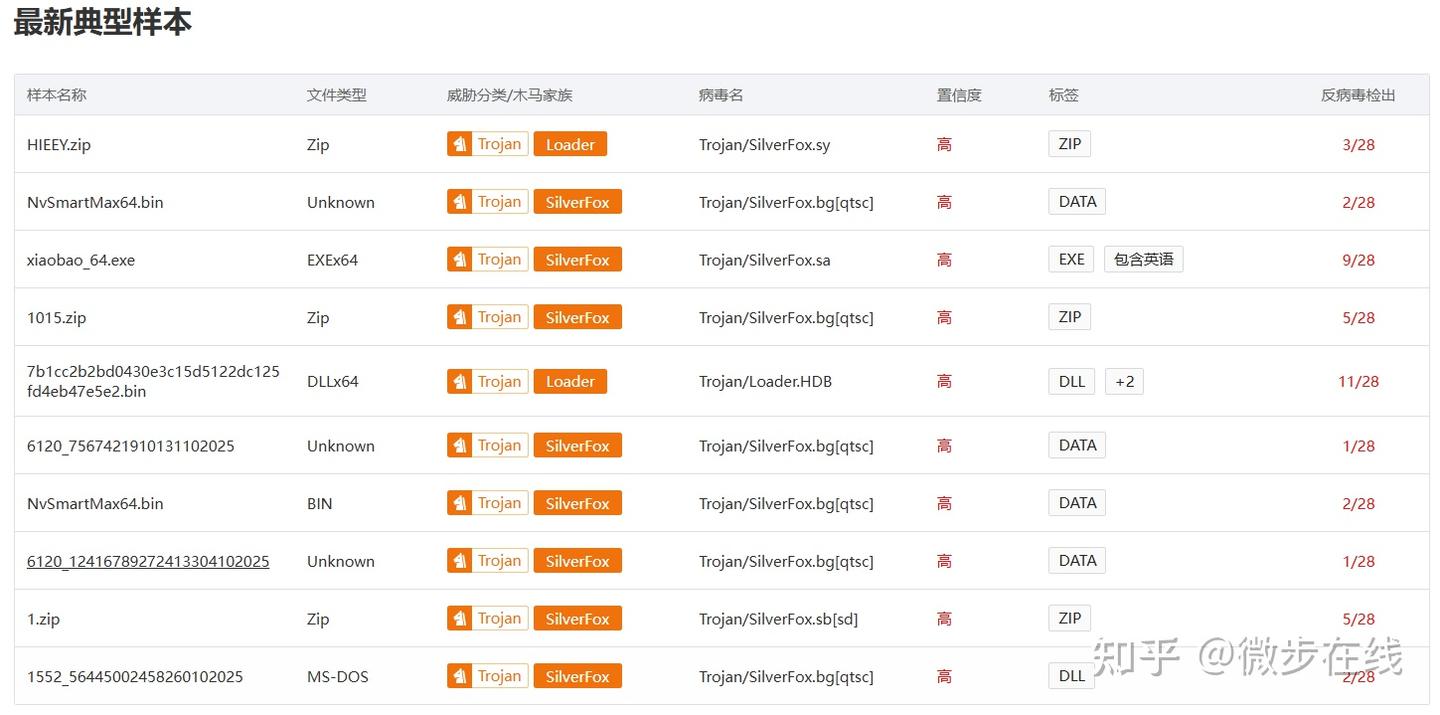Open NvSmartMax64.bin with file type BIN

(x=95, y=504)
